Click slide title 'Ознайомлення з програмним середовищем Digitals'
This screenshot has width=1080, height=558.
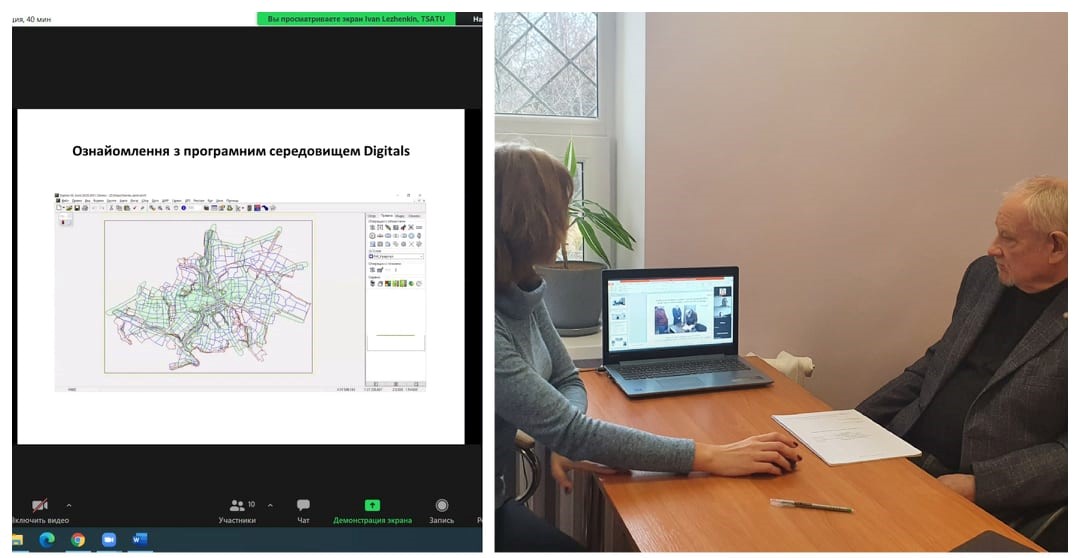coord(241,151)
